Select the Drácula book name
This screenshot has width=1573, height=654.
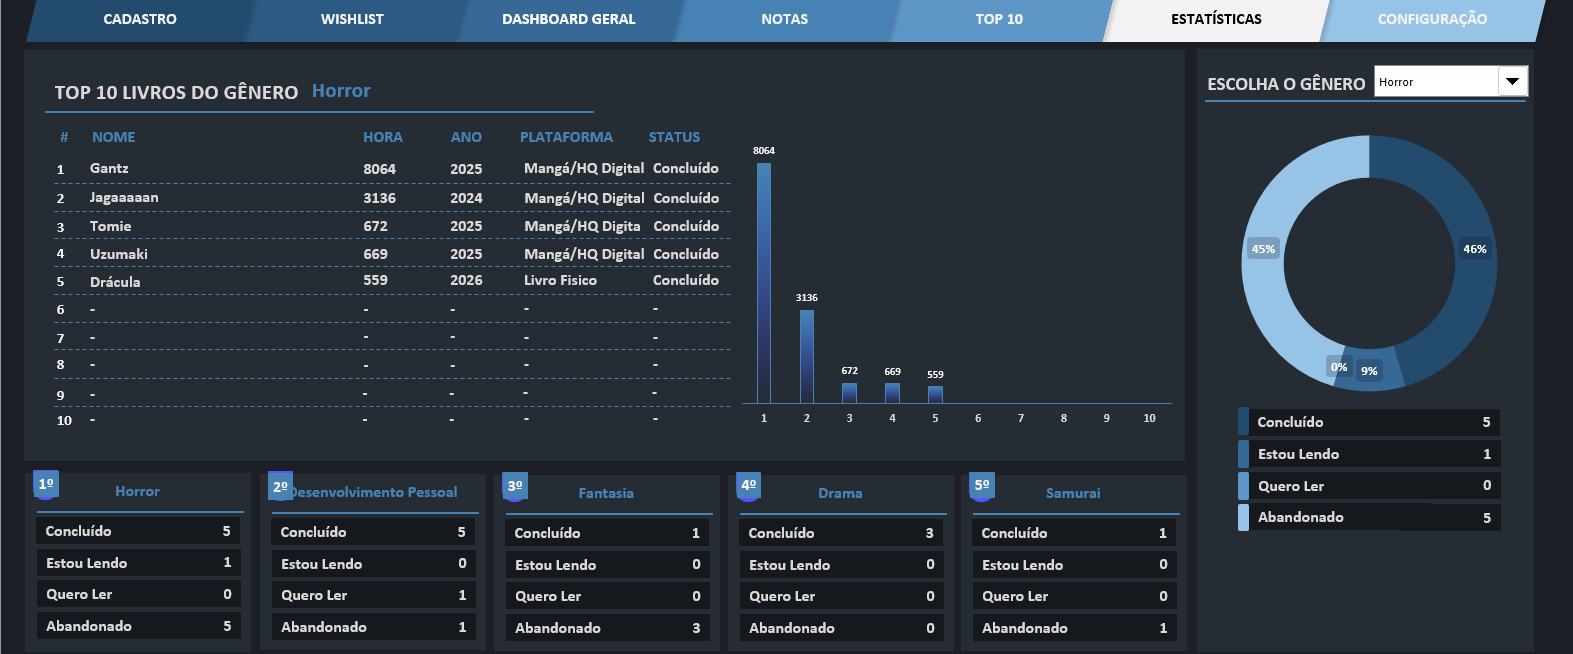(115, 282)
